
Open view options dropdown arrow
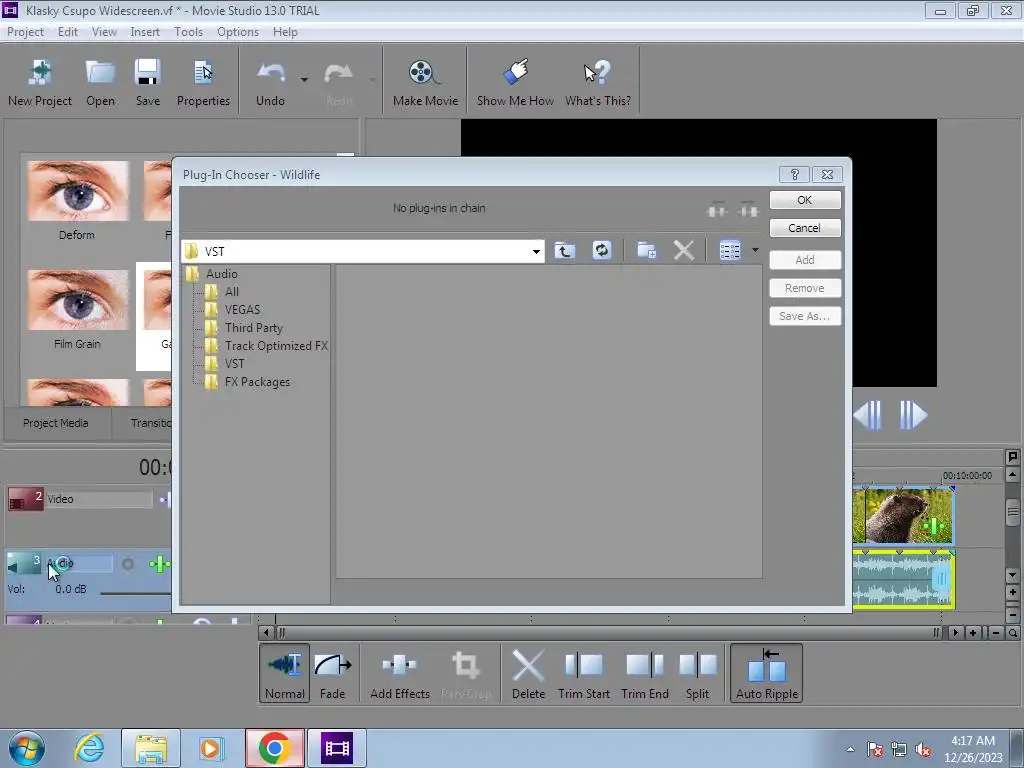tap(755, 250)
